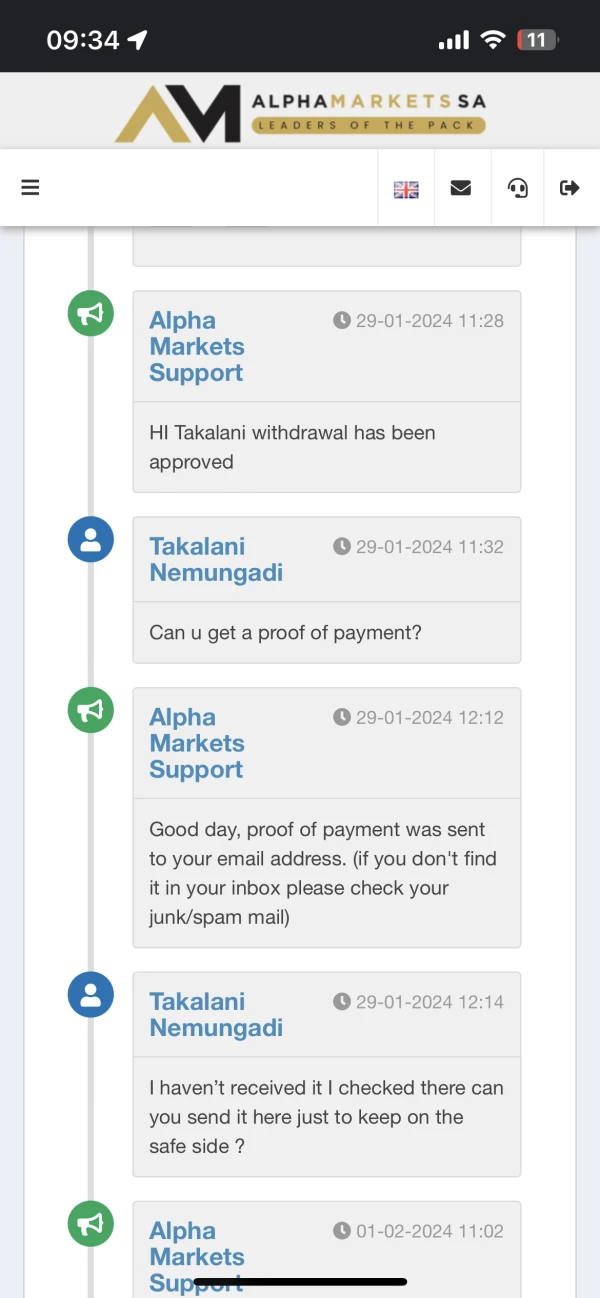Tap the user avatar beside the 11:32 message

pyautogui.click(x=90, y=539)
